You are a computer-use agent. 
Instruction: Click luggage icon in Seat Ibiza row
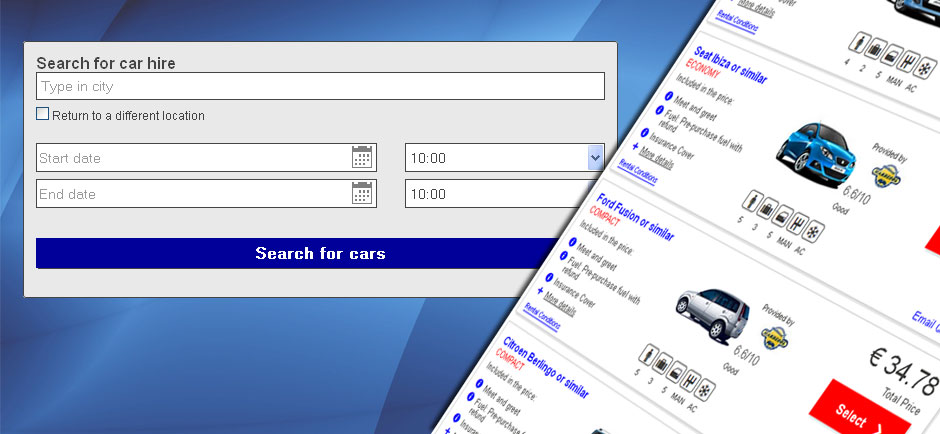tap(767, 209)
